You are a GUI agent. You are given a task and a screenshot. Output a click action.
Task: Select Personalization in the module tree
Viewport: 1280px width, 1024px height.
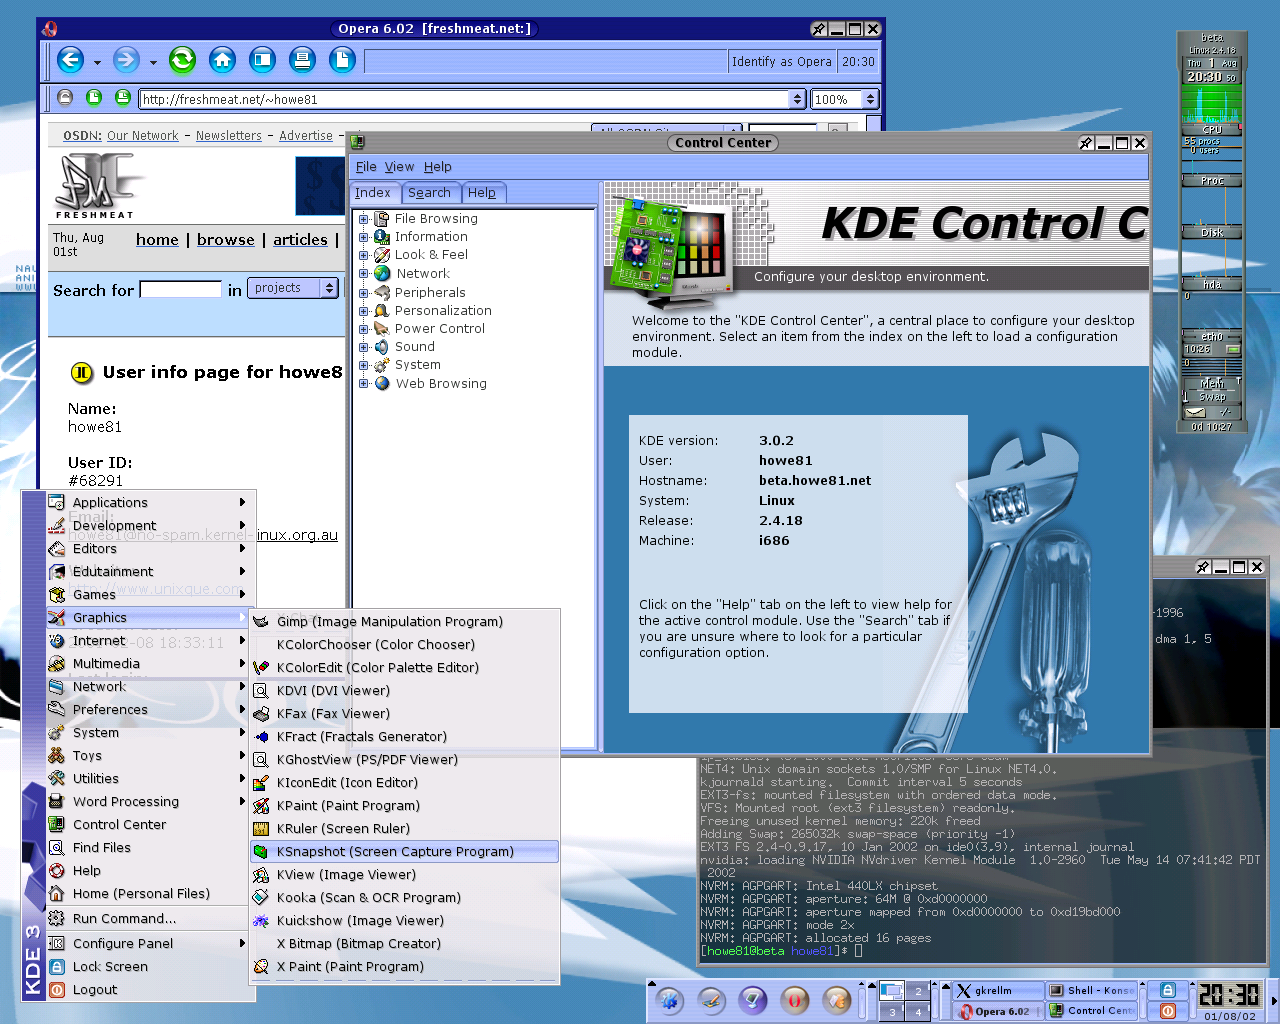coord(443,311)
